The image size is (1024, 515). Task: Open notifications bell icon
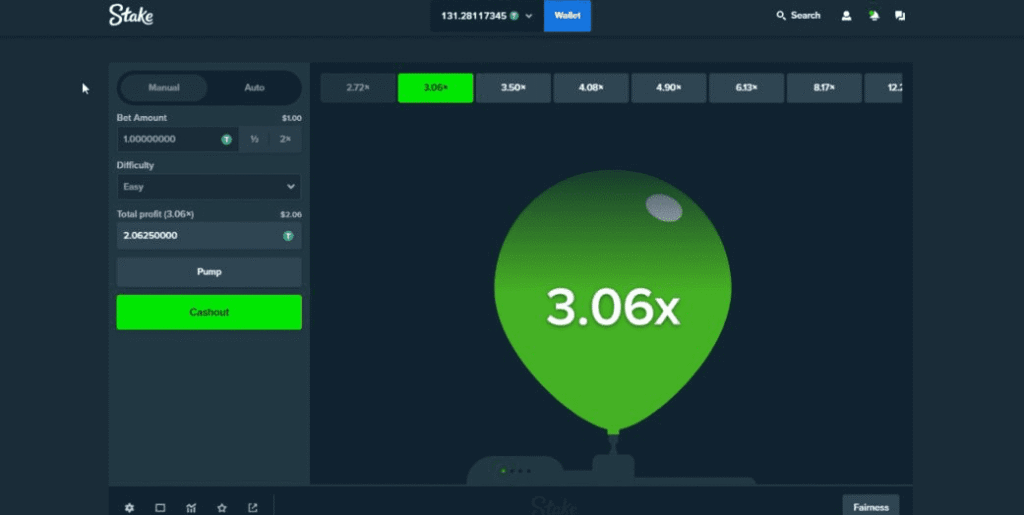coord(873,16)
